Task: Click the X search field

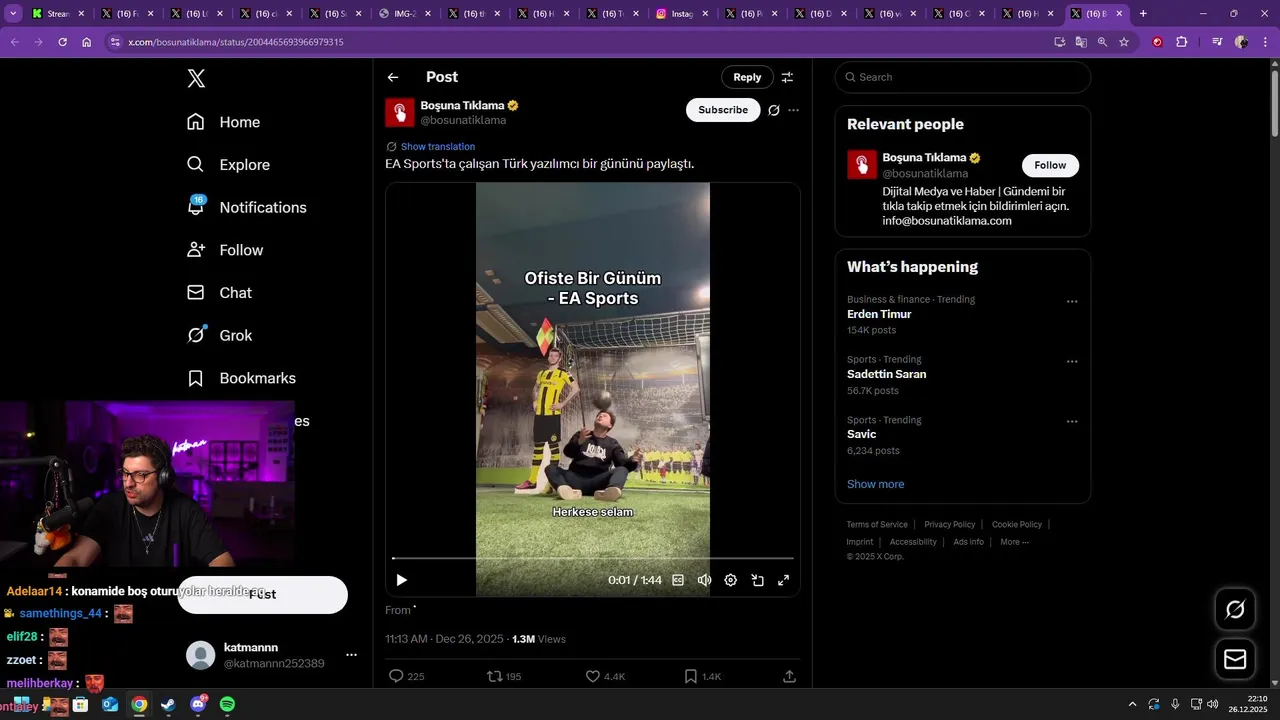Action: 963,77
